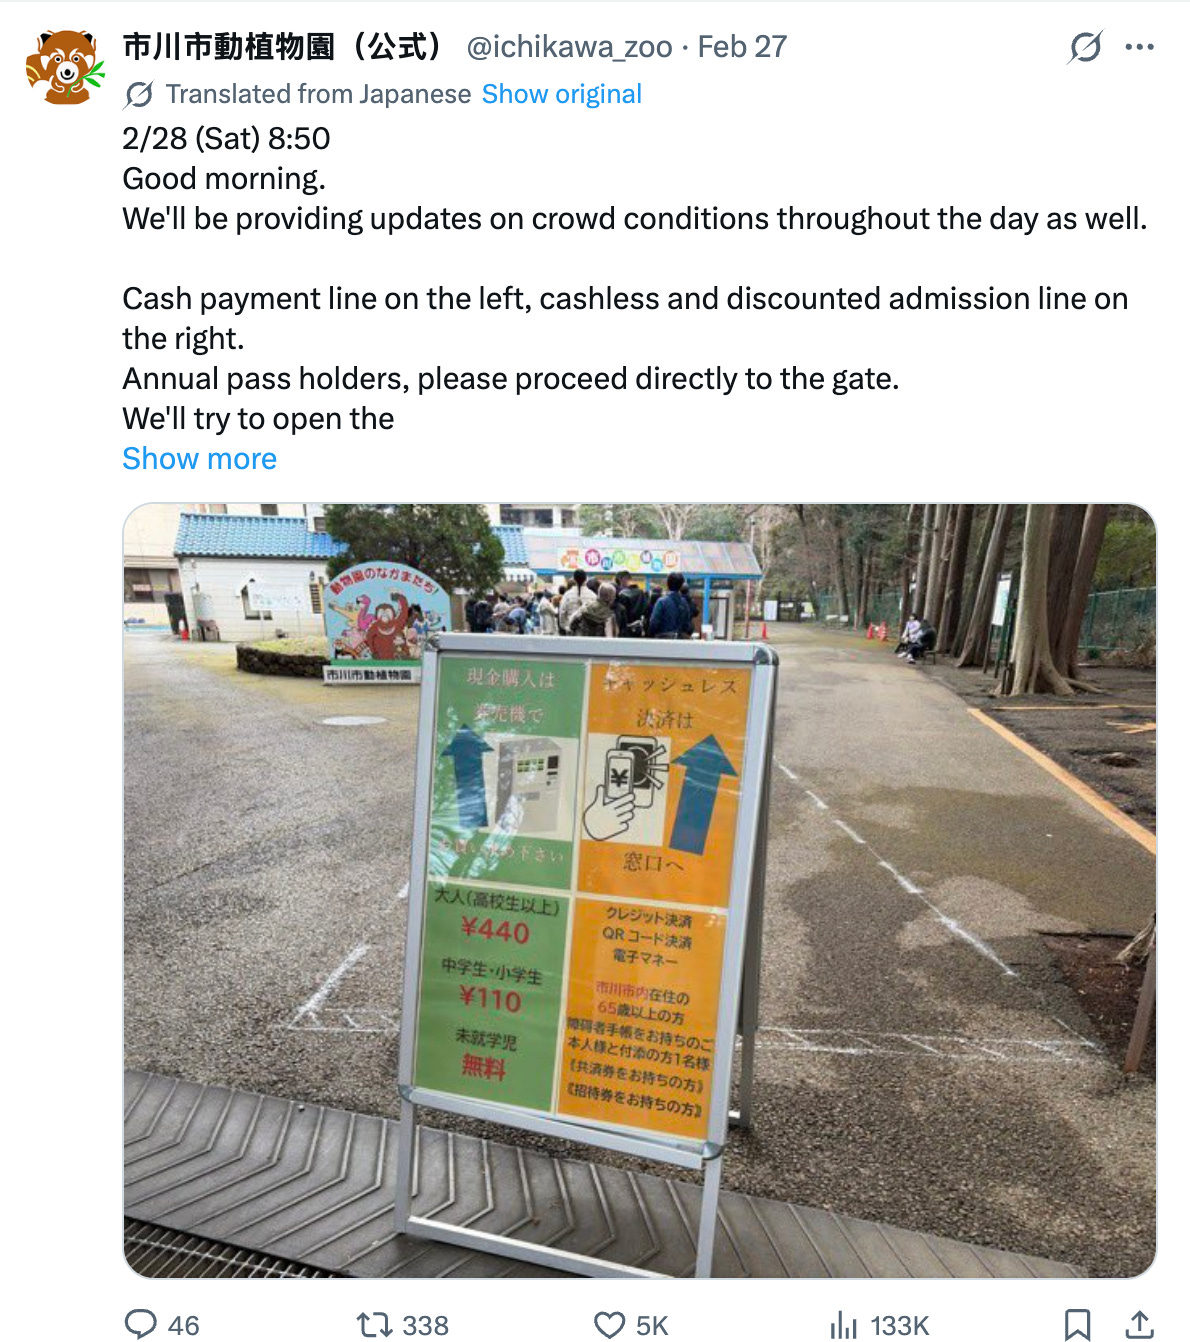Expand the tweet with 'Show more'
1190x1342 pixels.
[x=199, y=459]
